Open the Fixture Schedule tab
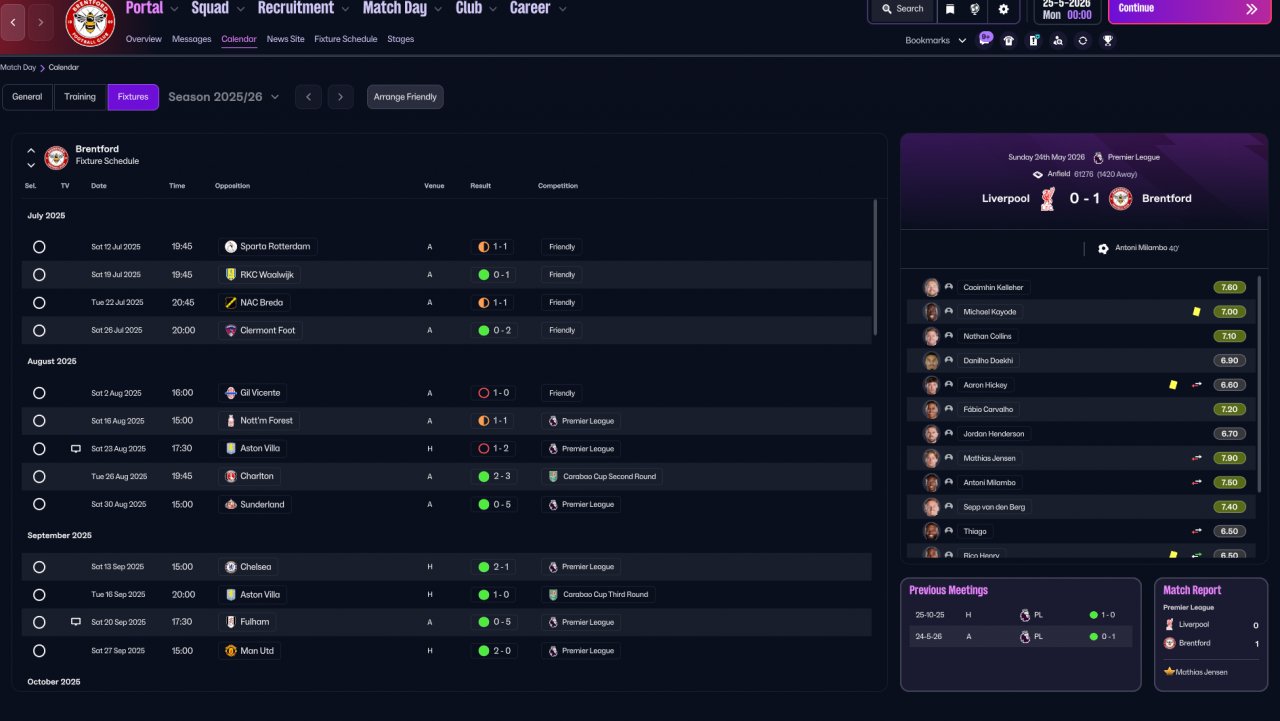 tap(346, 39)
